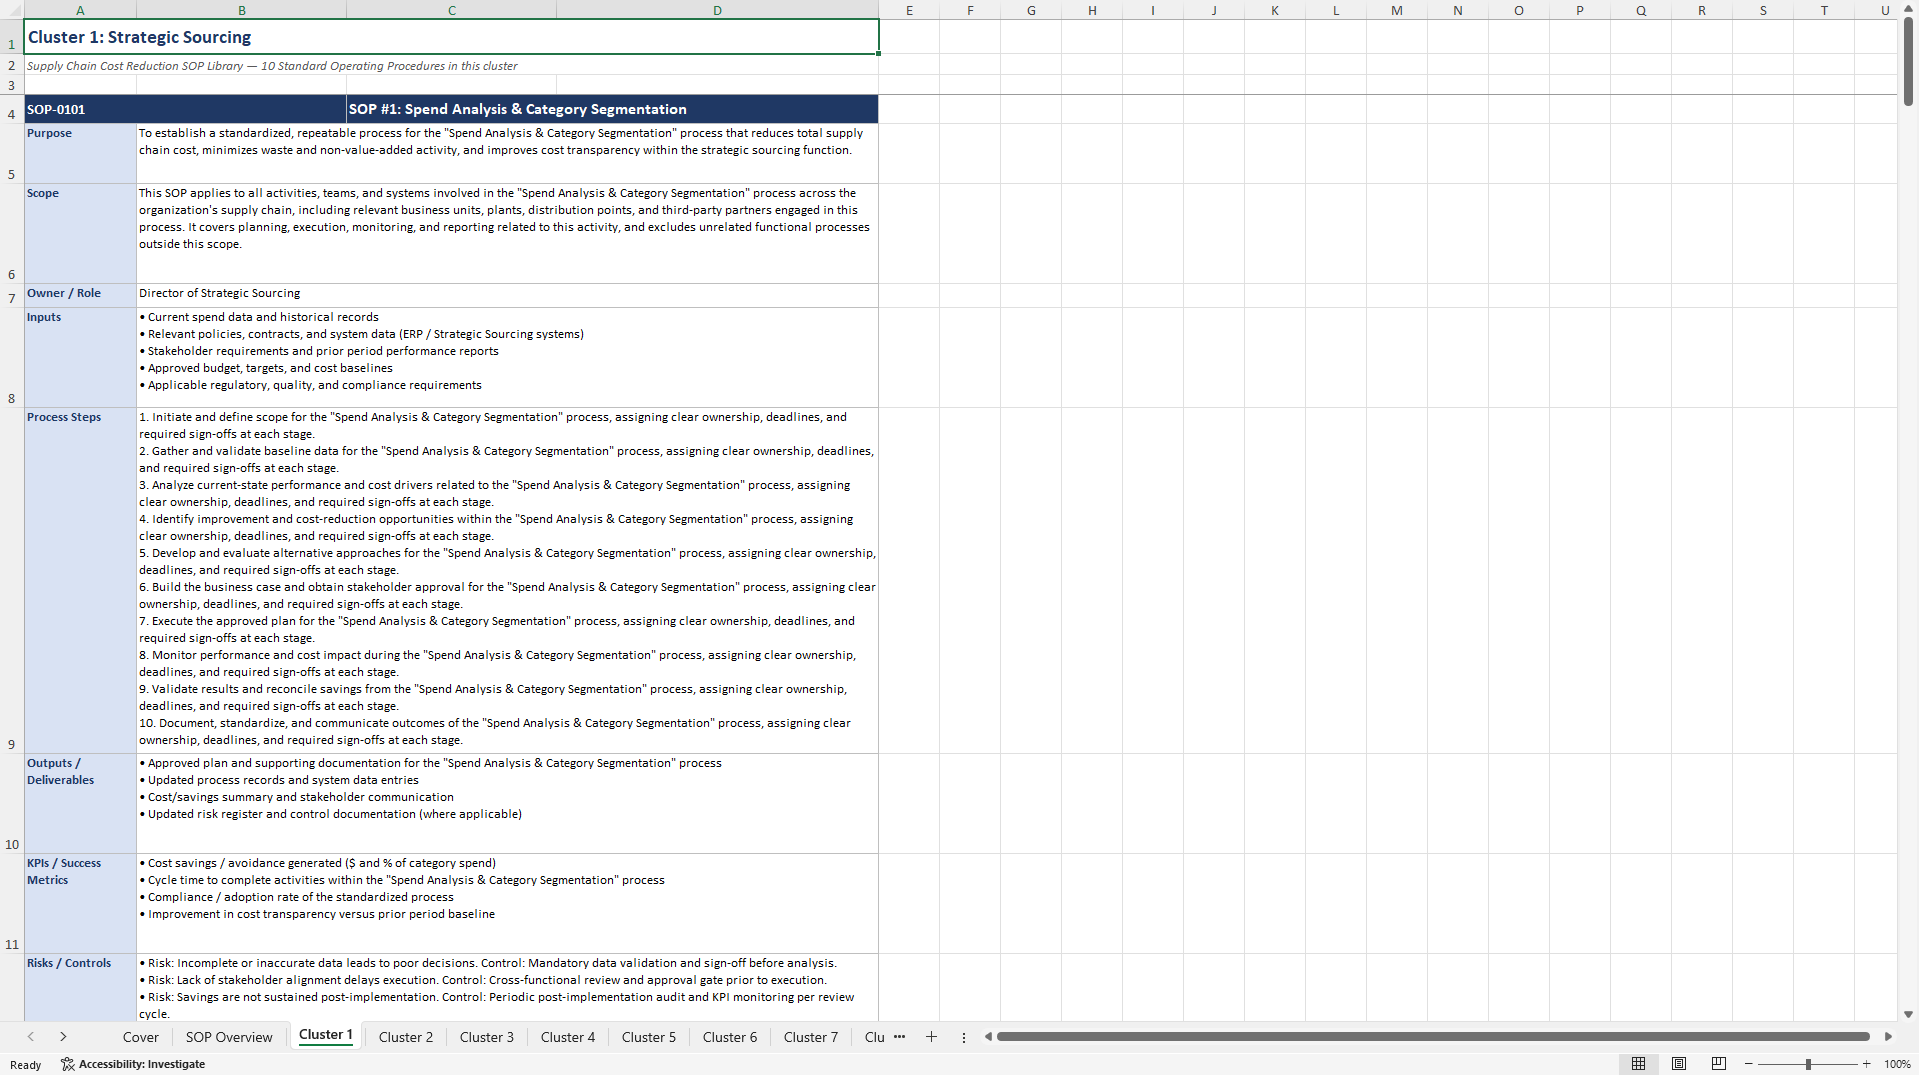Select the subtitle 'Supply Chain Cost Reduction SOP Library' cell
The image size is (1919, 1075).
click(451, 66)
